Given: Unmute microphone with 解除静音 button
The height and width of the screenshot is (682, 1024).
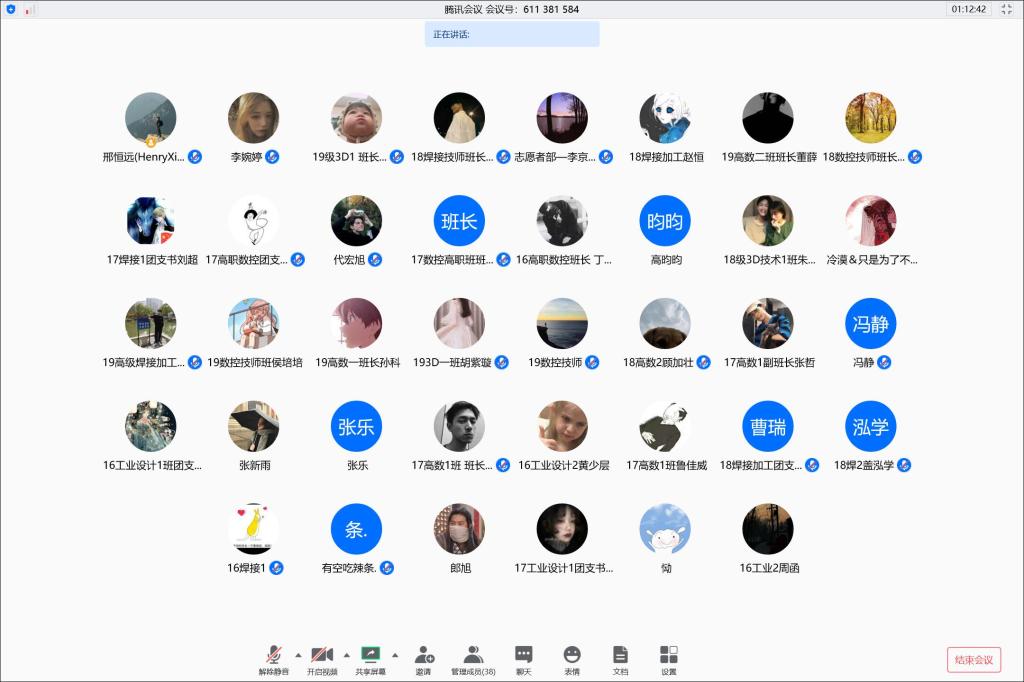Looking at the screenshot, I should pos(274,660).
